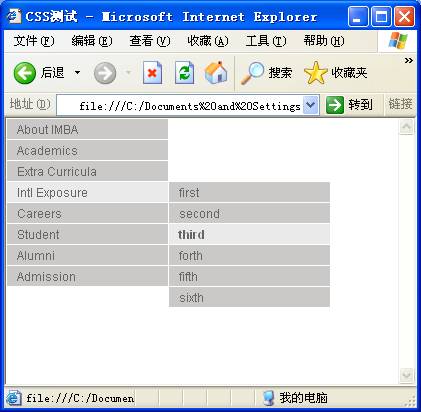Select the 'forth' submenu item
Screen dimensions: 421x412
coord(249,255)
